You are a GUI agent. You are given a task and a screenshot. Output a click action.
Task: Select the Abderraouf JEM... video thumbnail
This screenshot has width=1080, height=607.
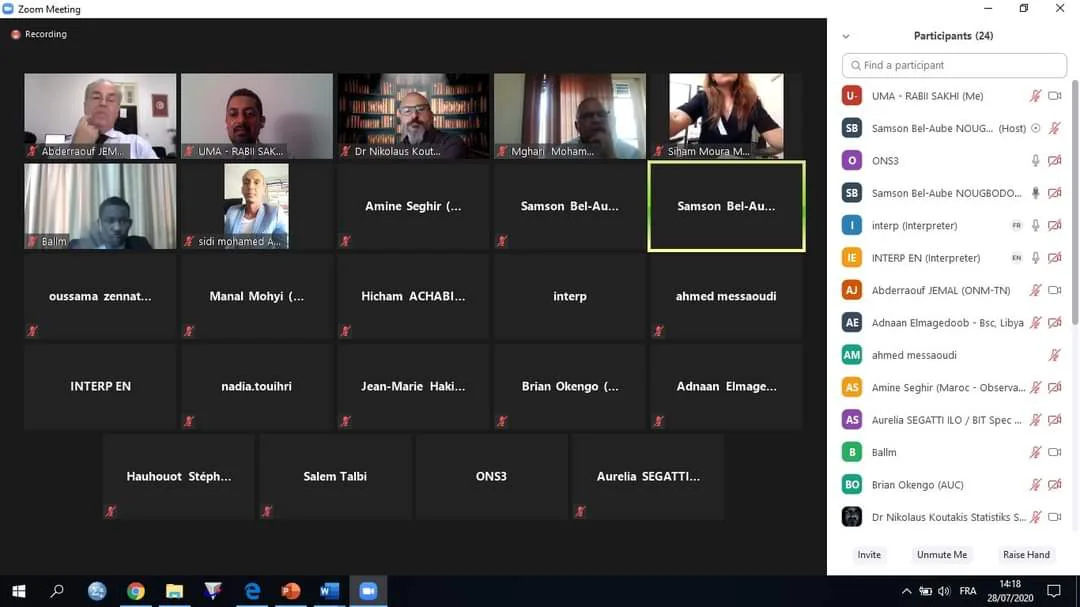tap(100, 116)
